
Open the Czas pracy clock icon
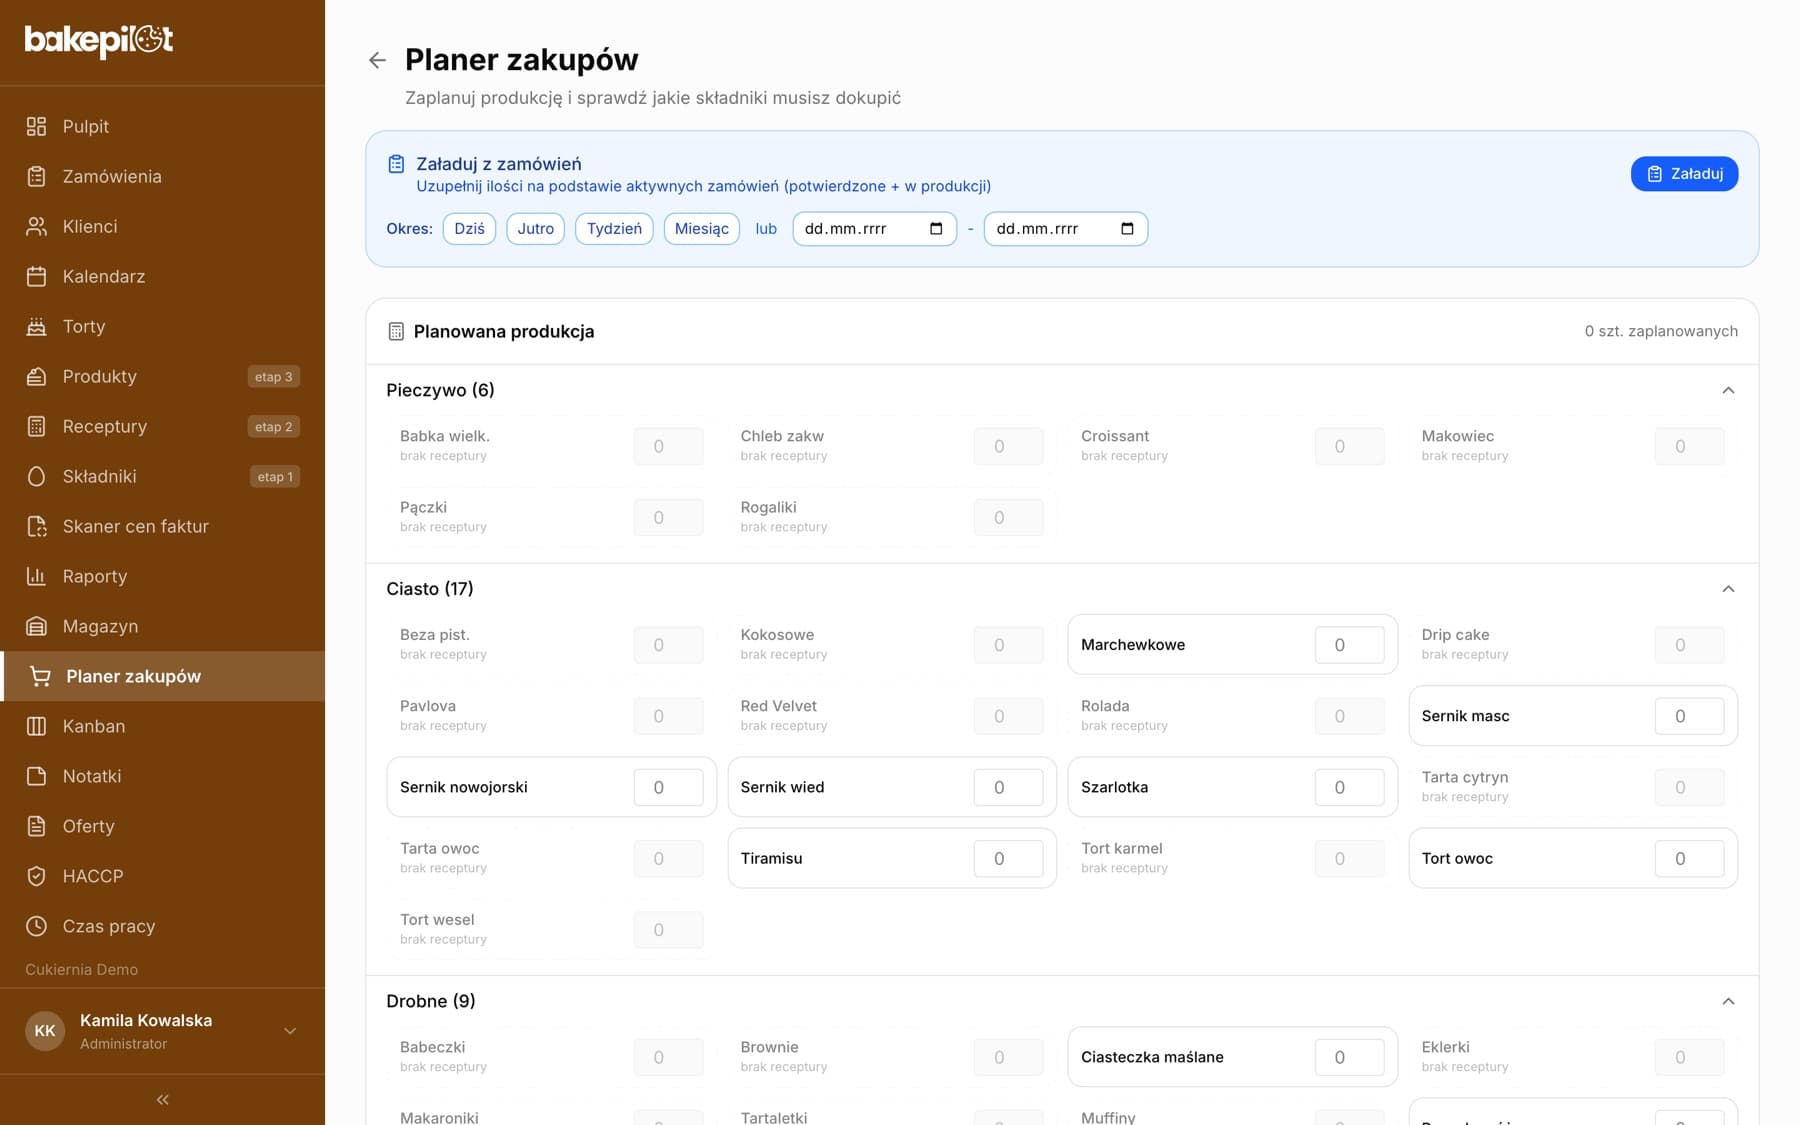37,926
